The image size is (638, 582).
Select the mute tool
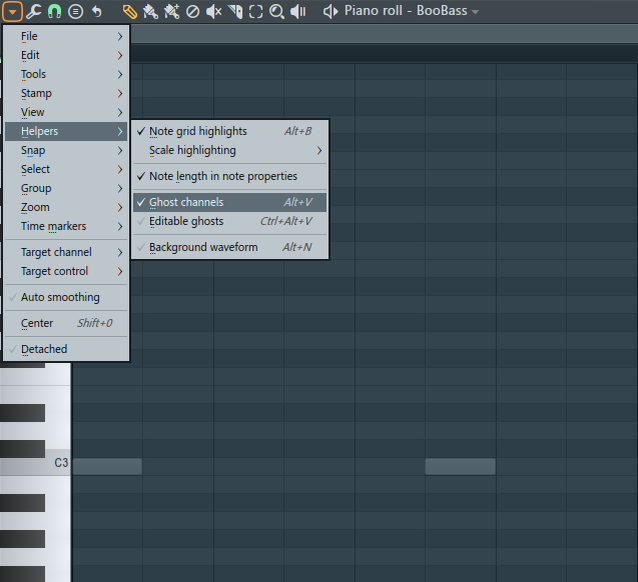point(214,11)
